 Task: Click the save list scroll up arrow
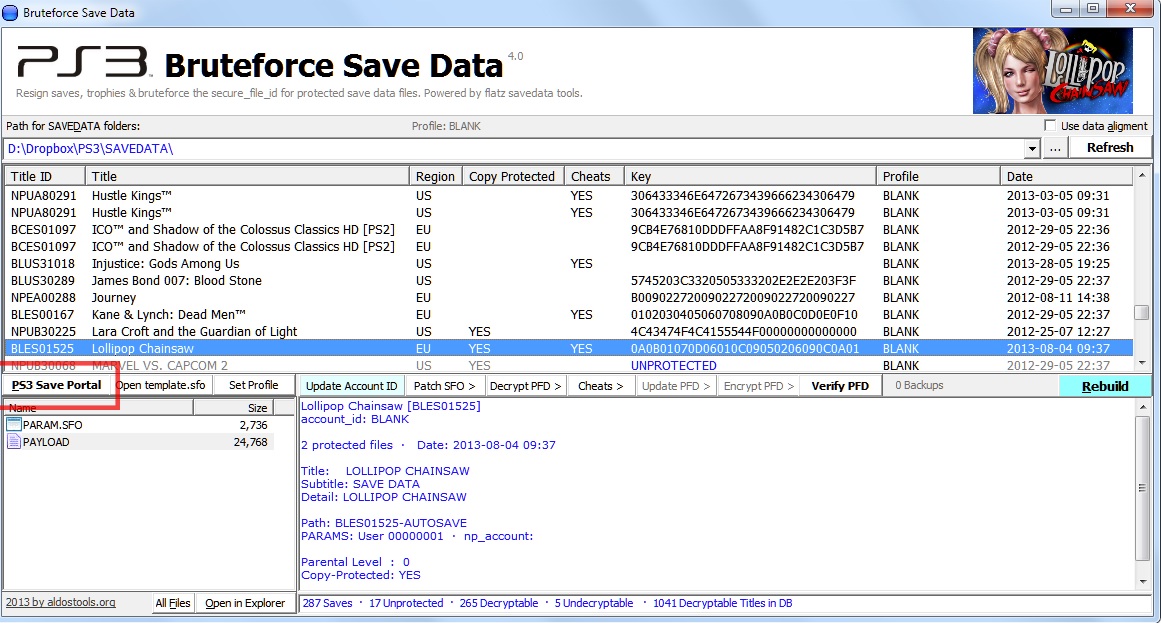point(1142,176)
